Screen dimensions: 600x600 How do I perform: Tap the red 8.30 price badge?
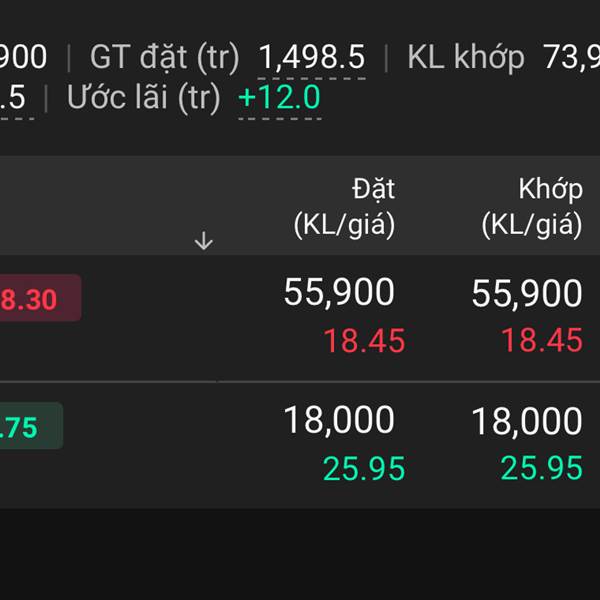click(40, 298)
